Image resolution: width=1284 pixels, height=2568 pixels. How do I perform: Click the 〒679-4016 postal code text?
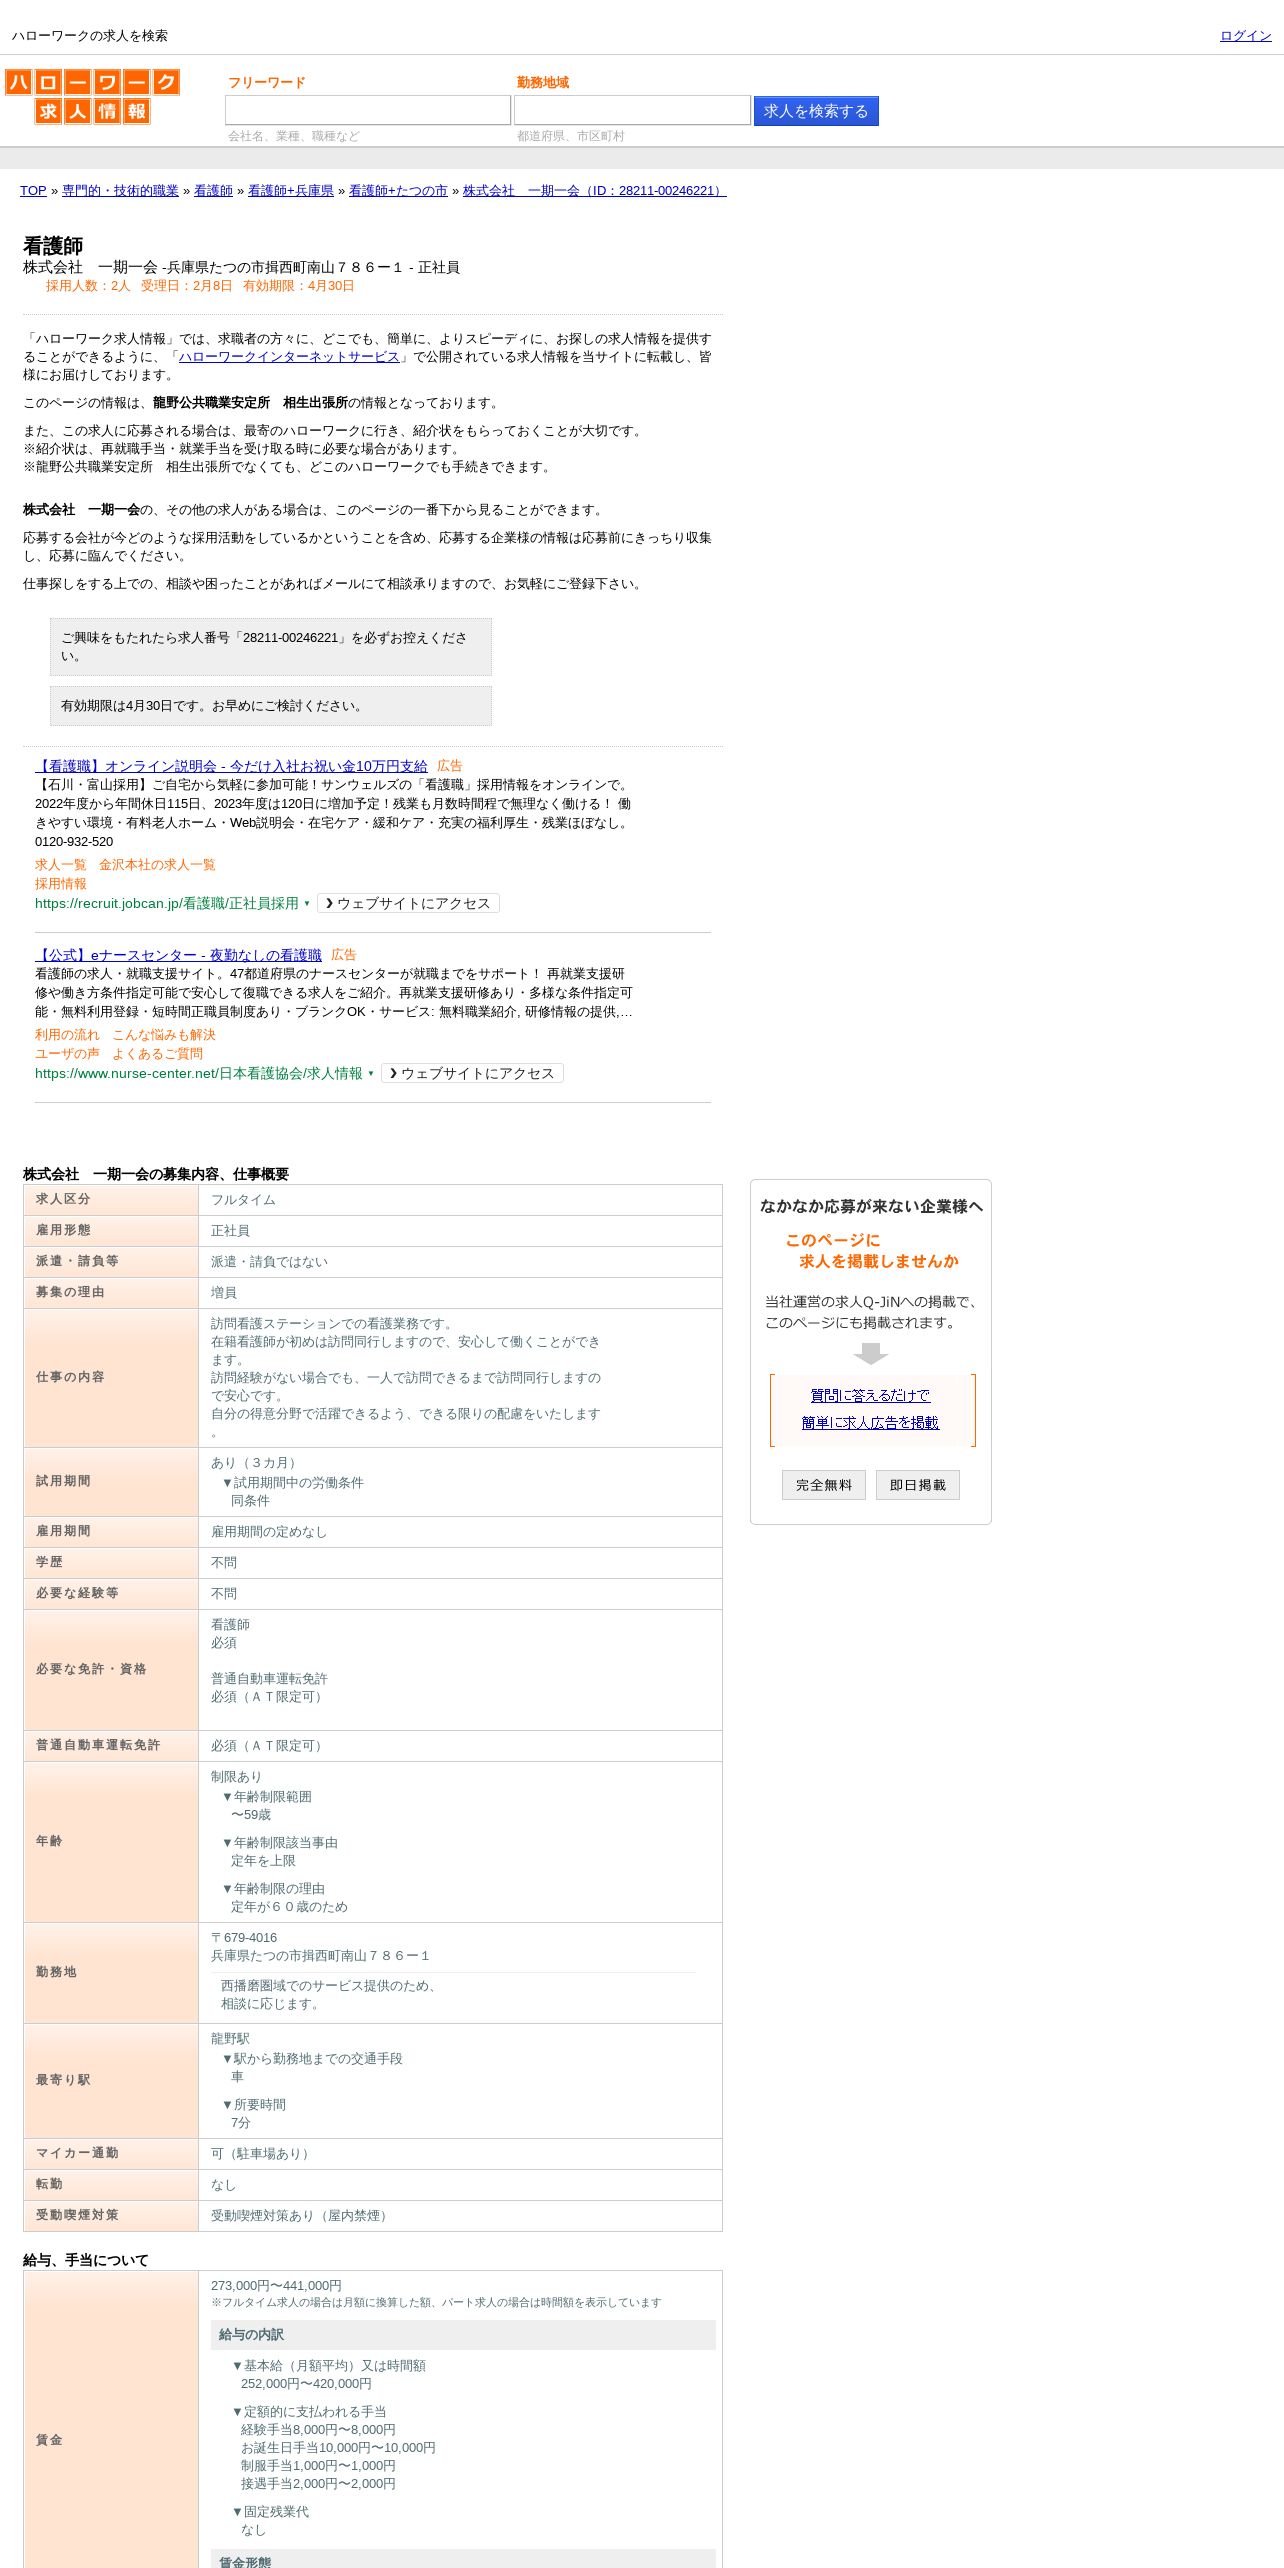tap(244, 1938)
